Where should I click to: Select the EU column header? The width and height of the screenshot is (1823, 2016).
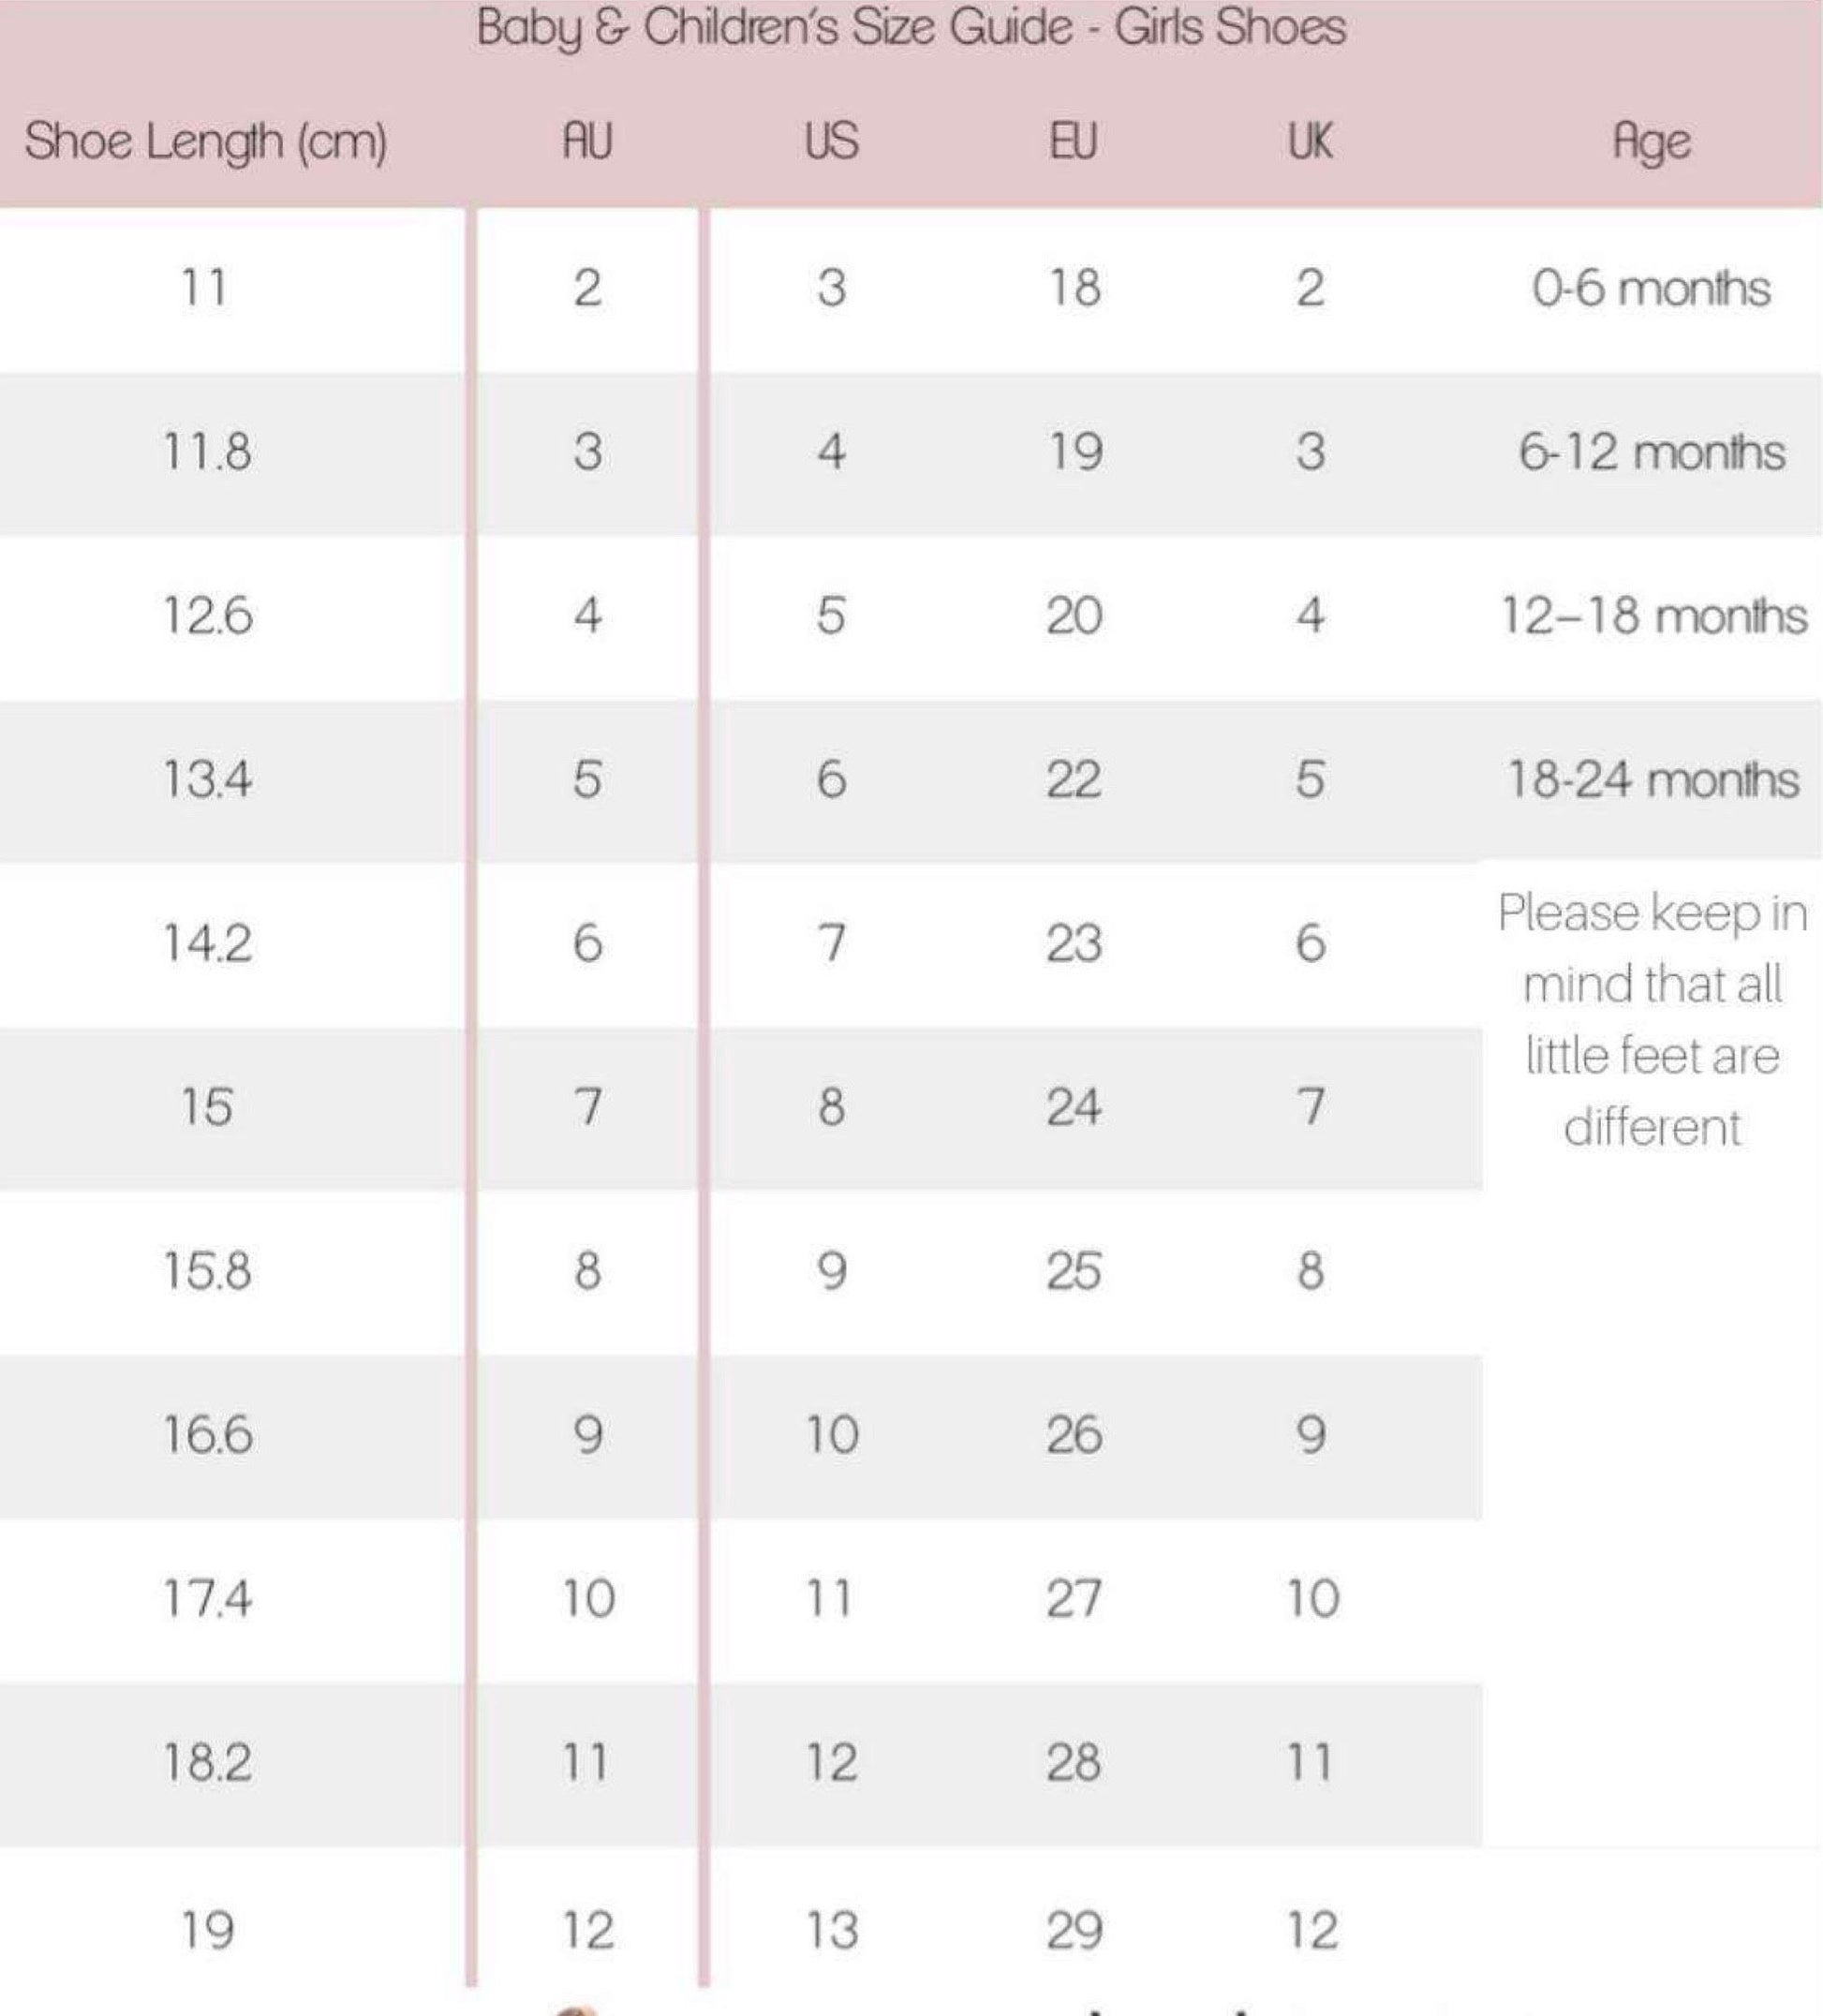(1073, 141)
